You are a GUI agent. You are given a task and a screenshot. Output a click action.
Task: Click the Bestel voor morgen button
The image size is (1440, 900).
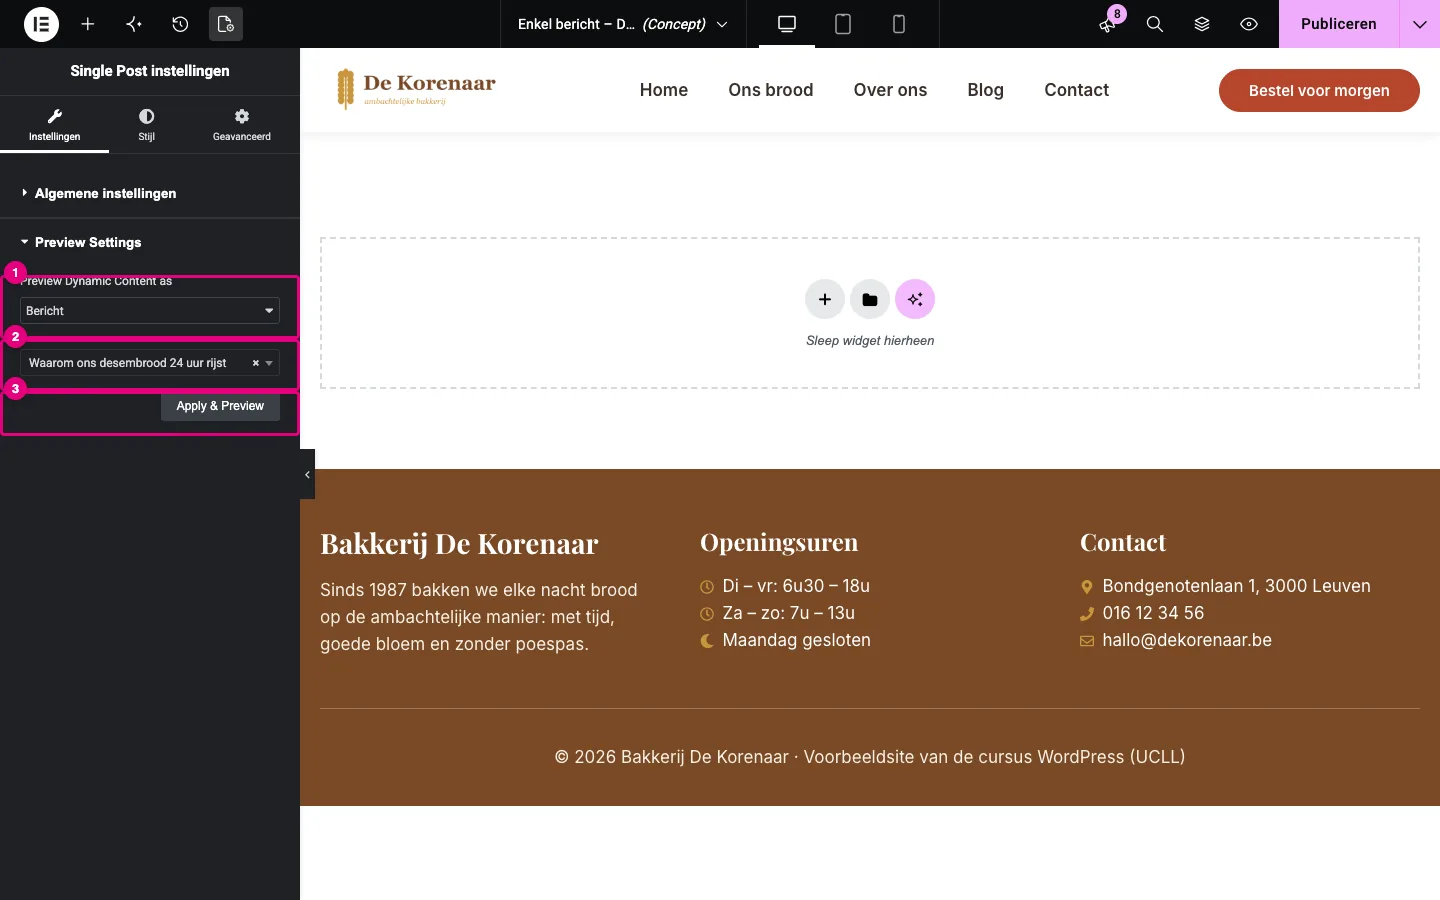pyautogui.click(x=1319, y=90)
